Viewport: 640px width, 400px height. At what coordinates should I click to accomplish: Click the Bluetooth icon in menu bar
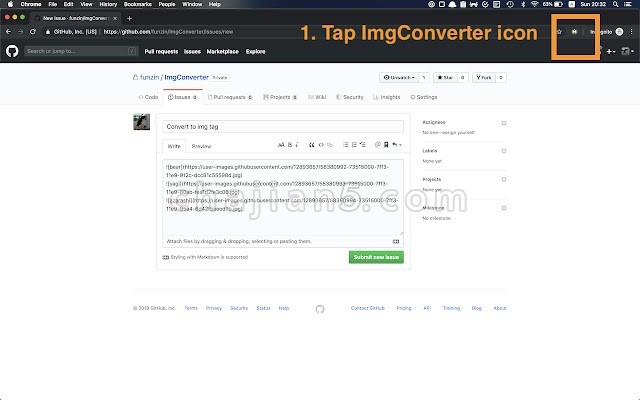(523, 4)
